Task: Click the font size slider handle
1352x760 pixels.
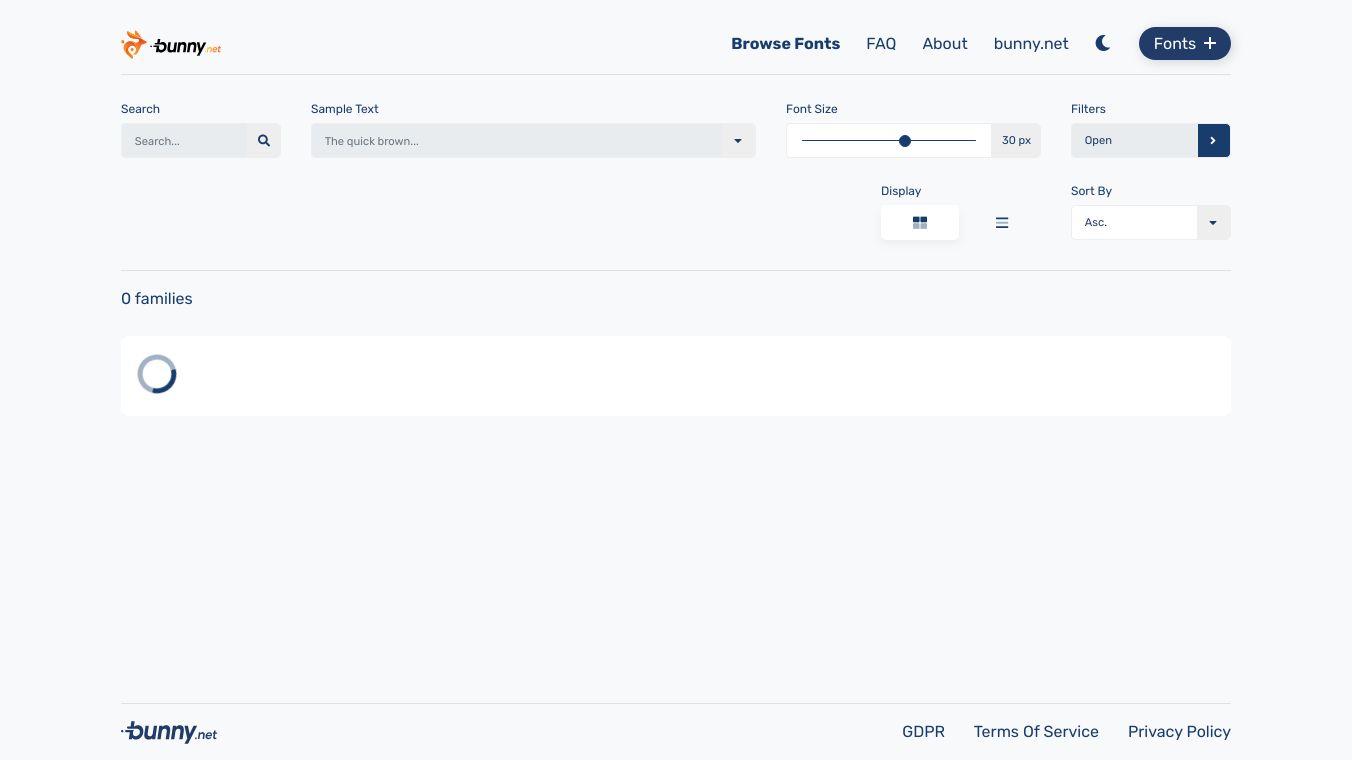Action: click(x=905, y=141)
